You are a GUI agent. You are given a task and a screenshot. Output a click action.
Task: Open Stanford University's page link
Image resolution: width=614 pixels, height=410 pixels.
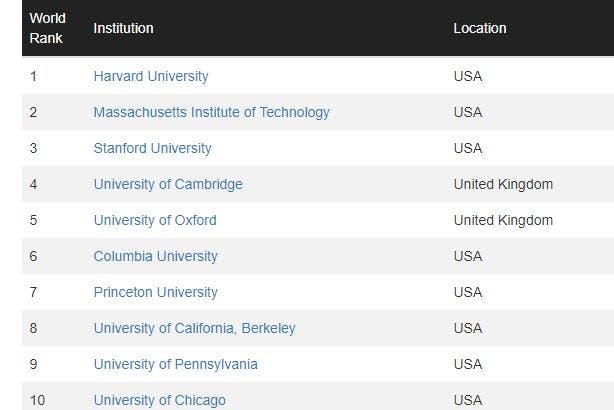point(152,148)
